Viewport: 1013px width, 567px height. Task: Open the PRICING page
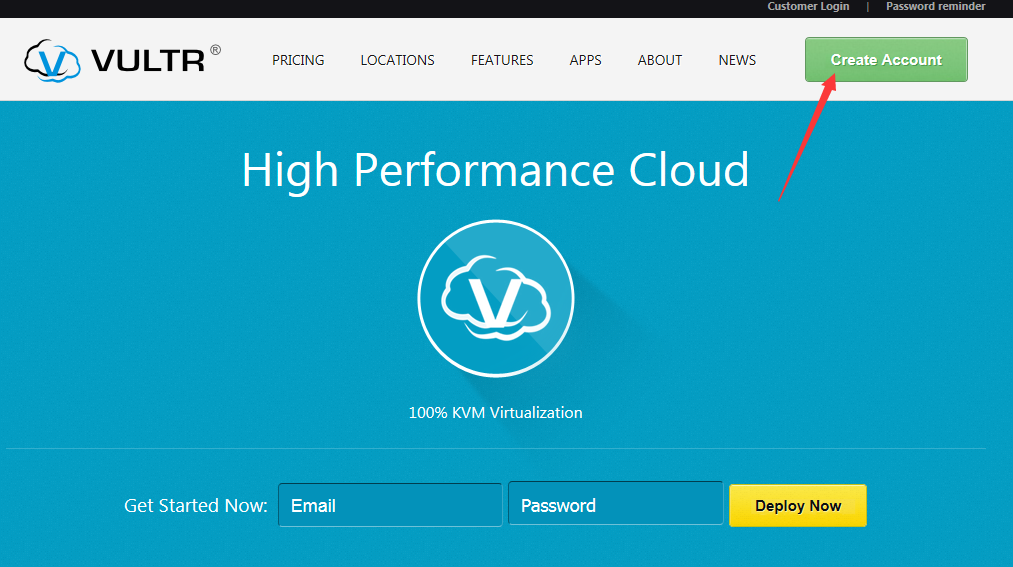[298, 60]
